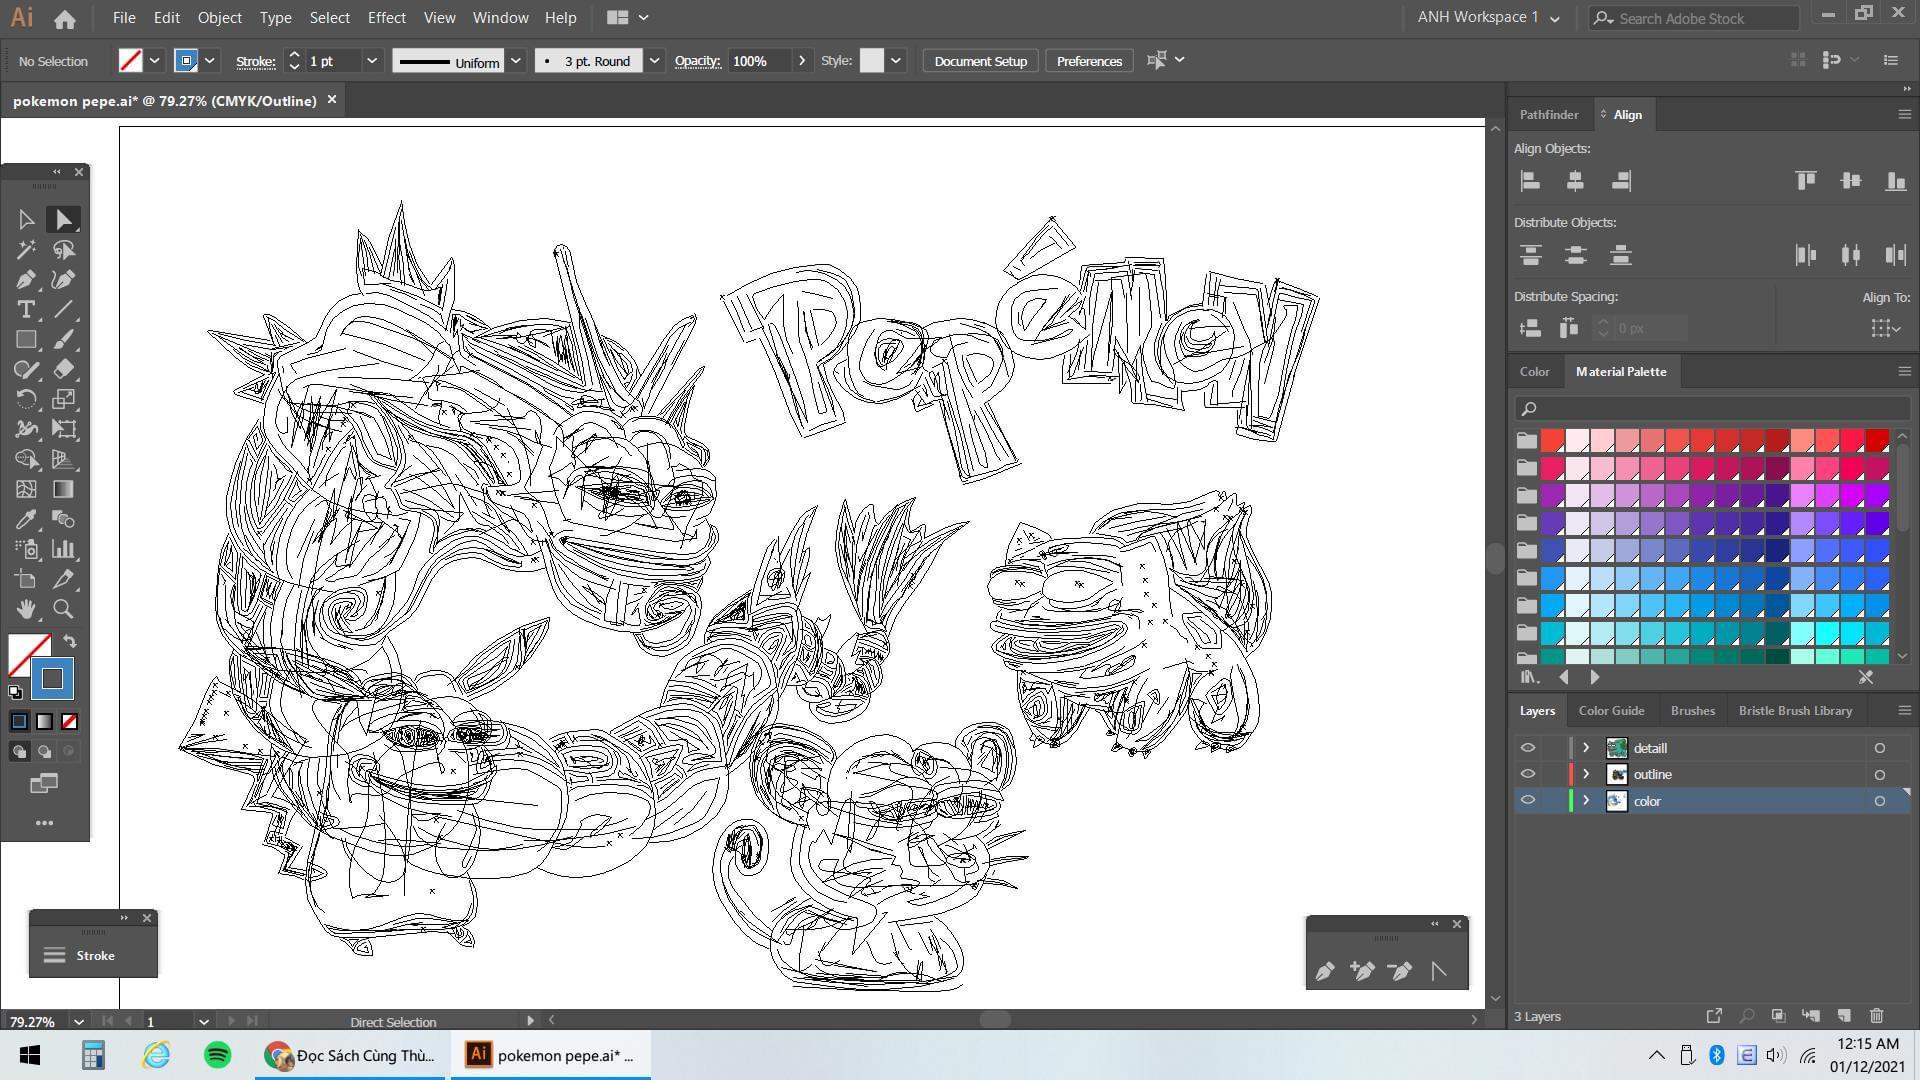The width and height of the screenshot is (1920, 1080).
Task: Target the color layer circle
Action: (x=1879, y=801)
